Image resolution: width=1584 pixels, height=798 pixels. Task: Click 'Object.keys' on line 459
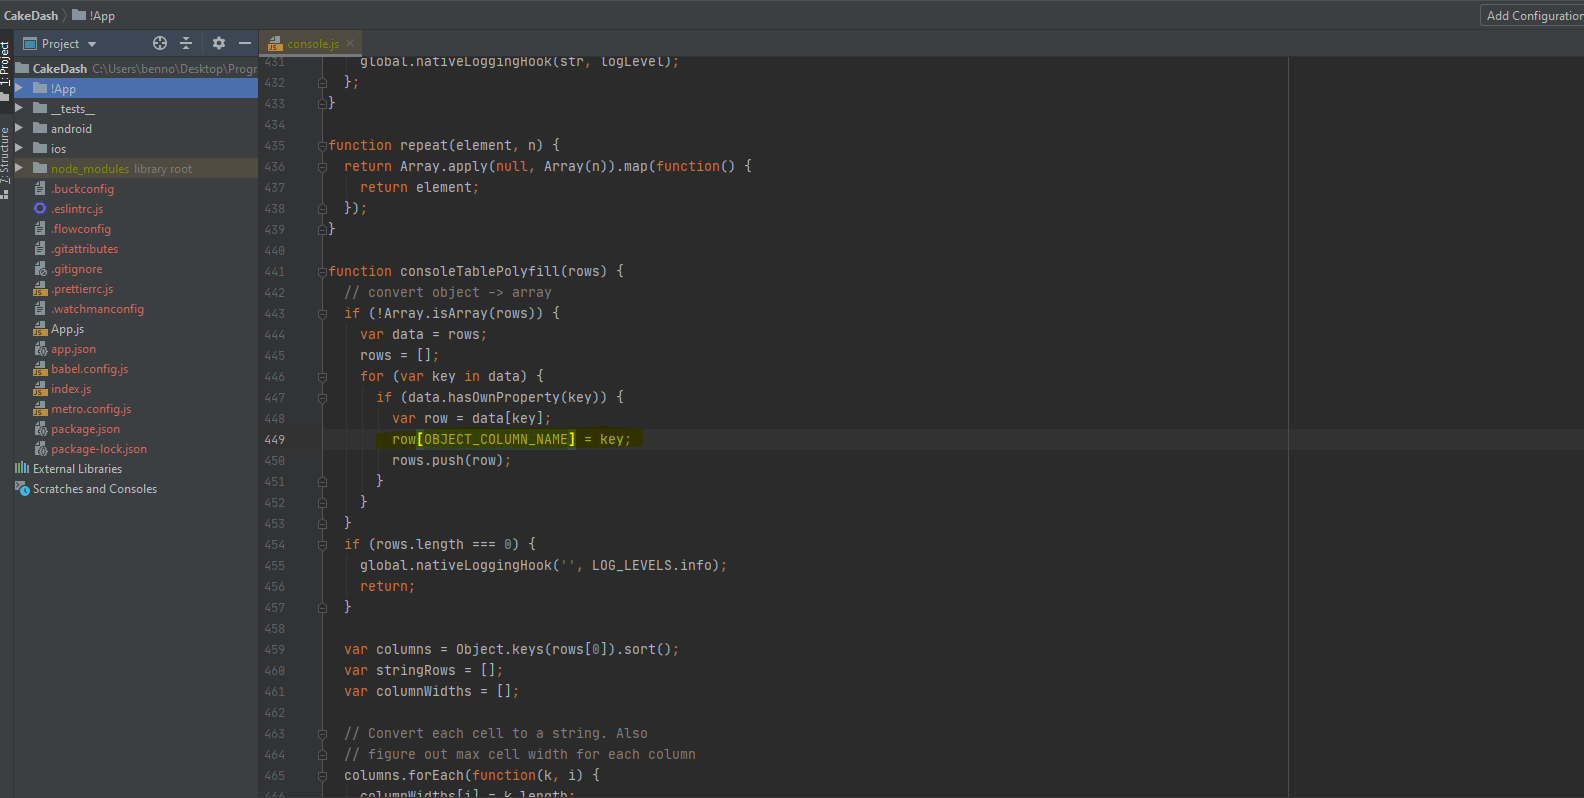500,649
